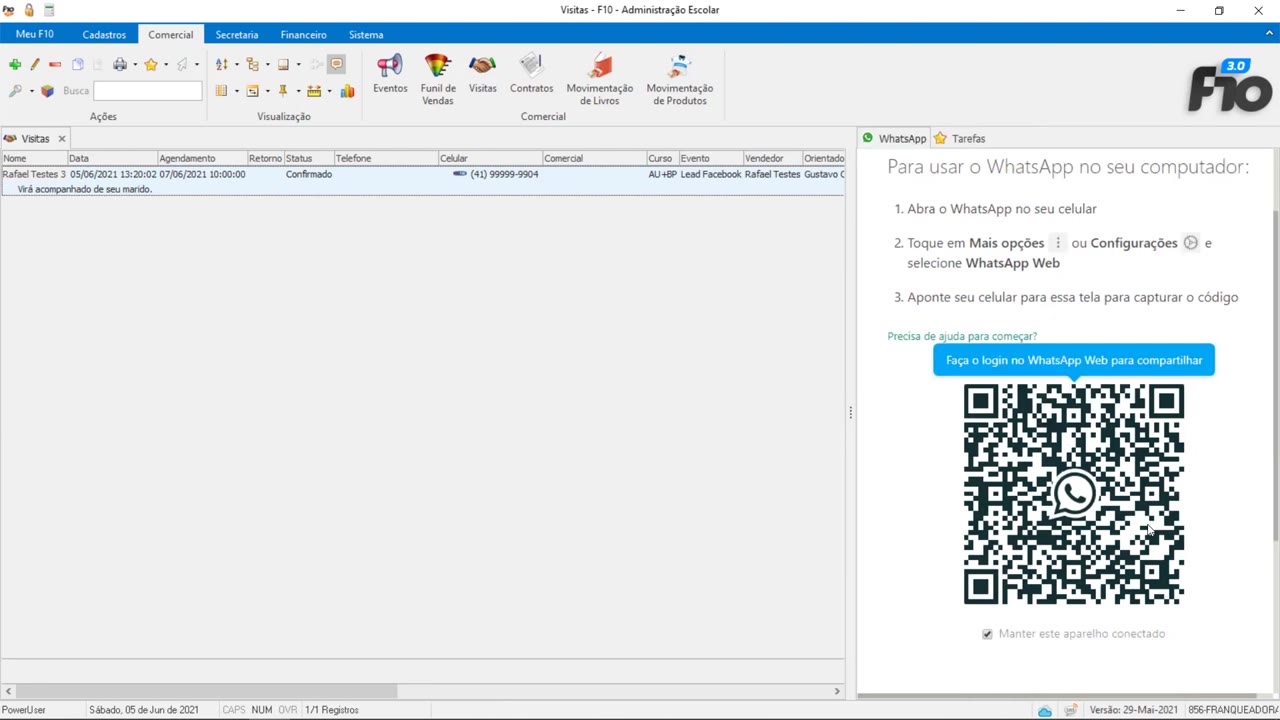This screenshot has width=1280, height=720.
Task: Click the speech bubble notes icon
Action: point(337,64)
